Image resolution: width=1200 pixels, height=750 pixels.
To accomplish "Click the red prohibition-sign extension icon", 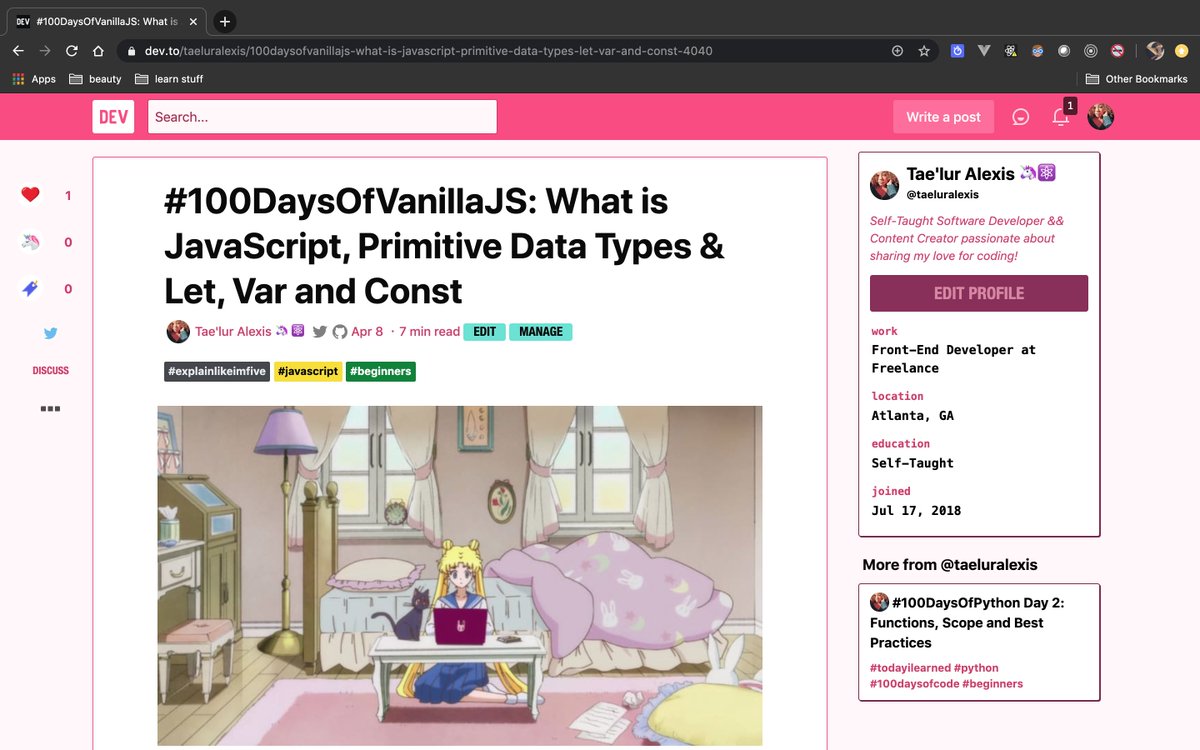I will coord(1118,51).
